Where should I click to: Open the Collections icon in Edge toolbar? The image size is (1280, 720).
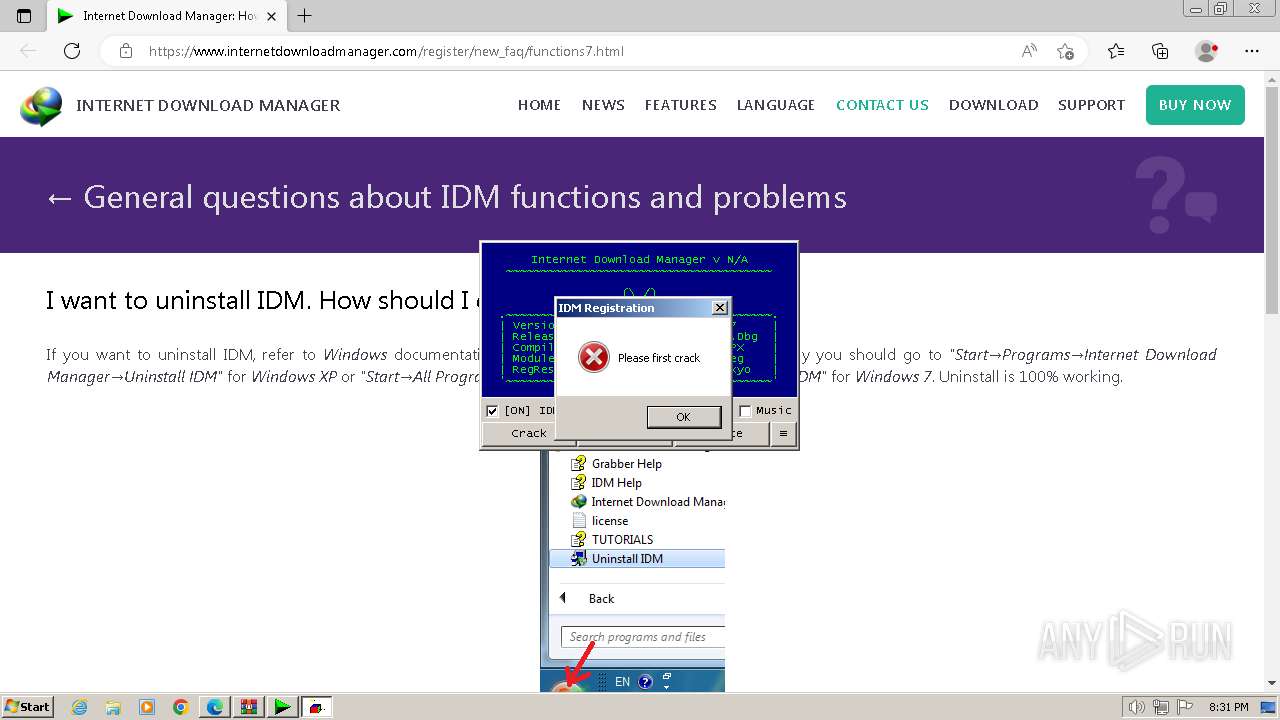point(1160,51)
